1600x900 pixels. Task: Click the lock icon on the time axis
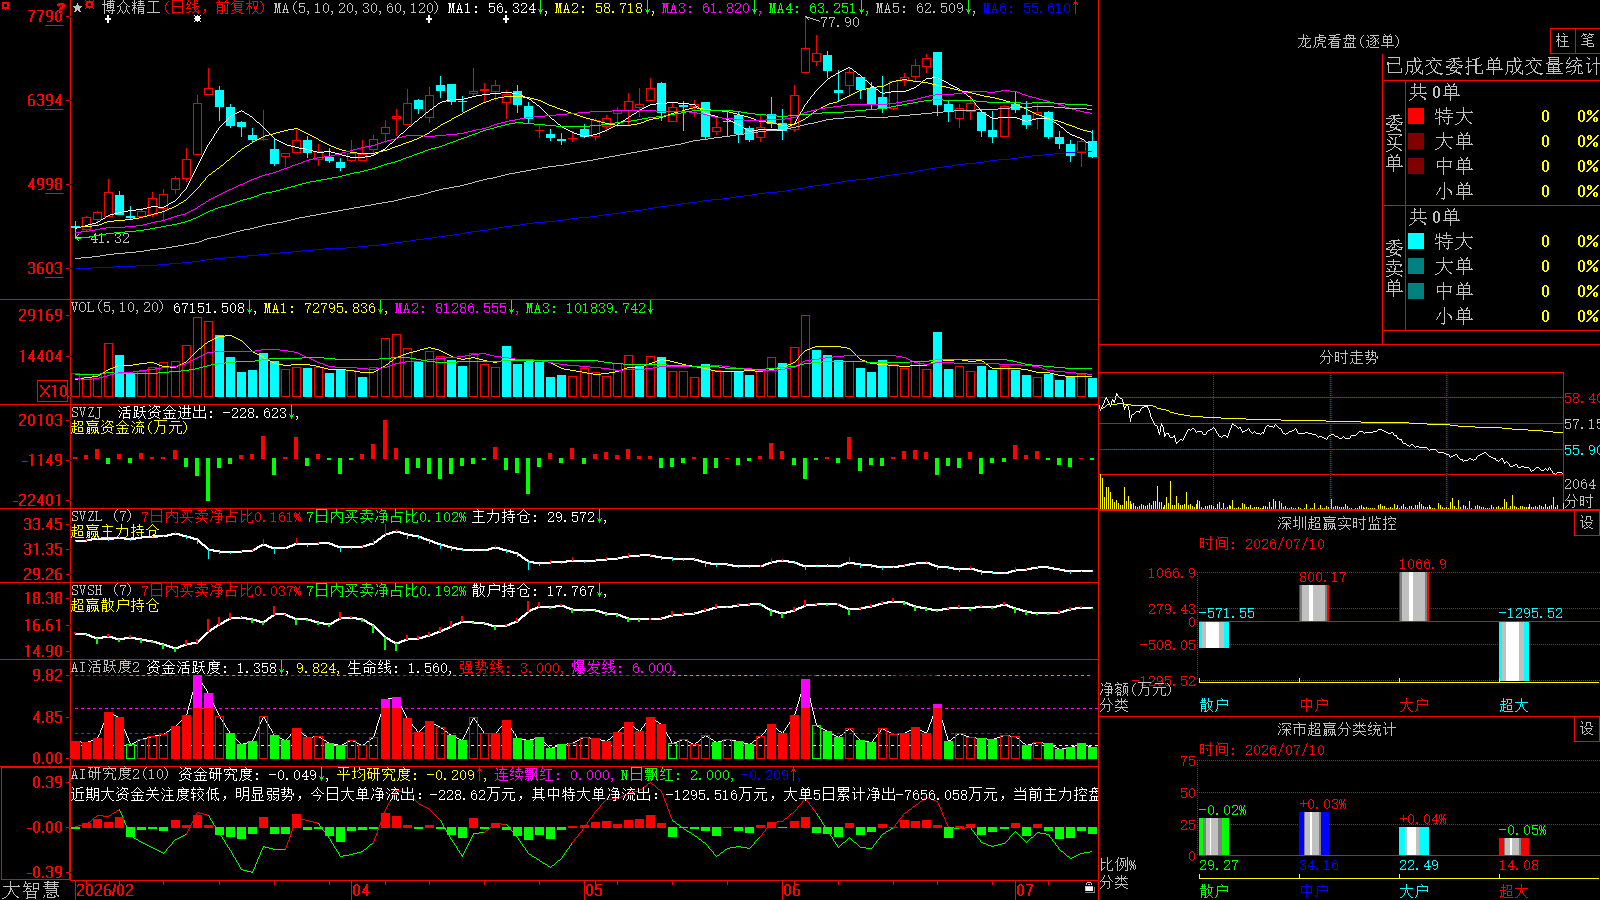click(1089, 888)
